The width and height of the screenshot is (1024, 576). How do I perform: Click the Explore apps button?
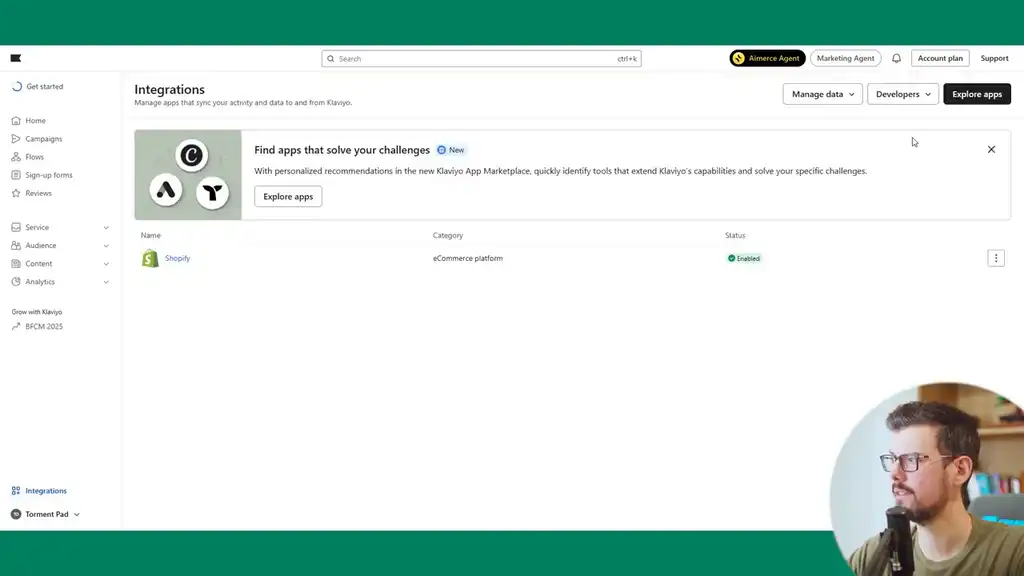click(977, 93)
